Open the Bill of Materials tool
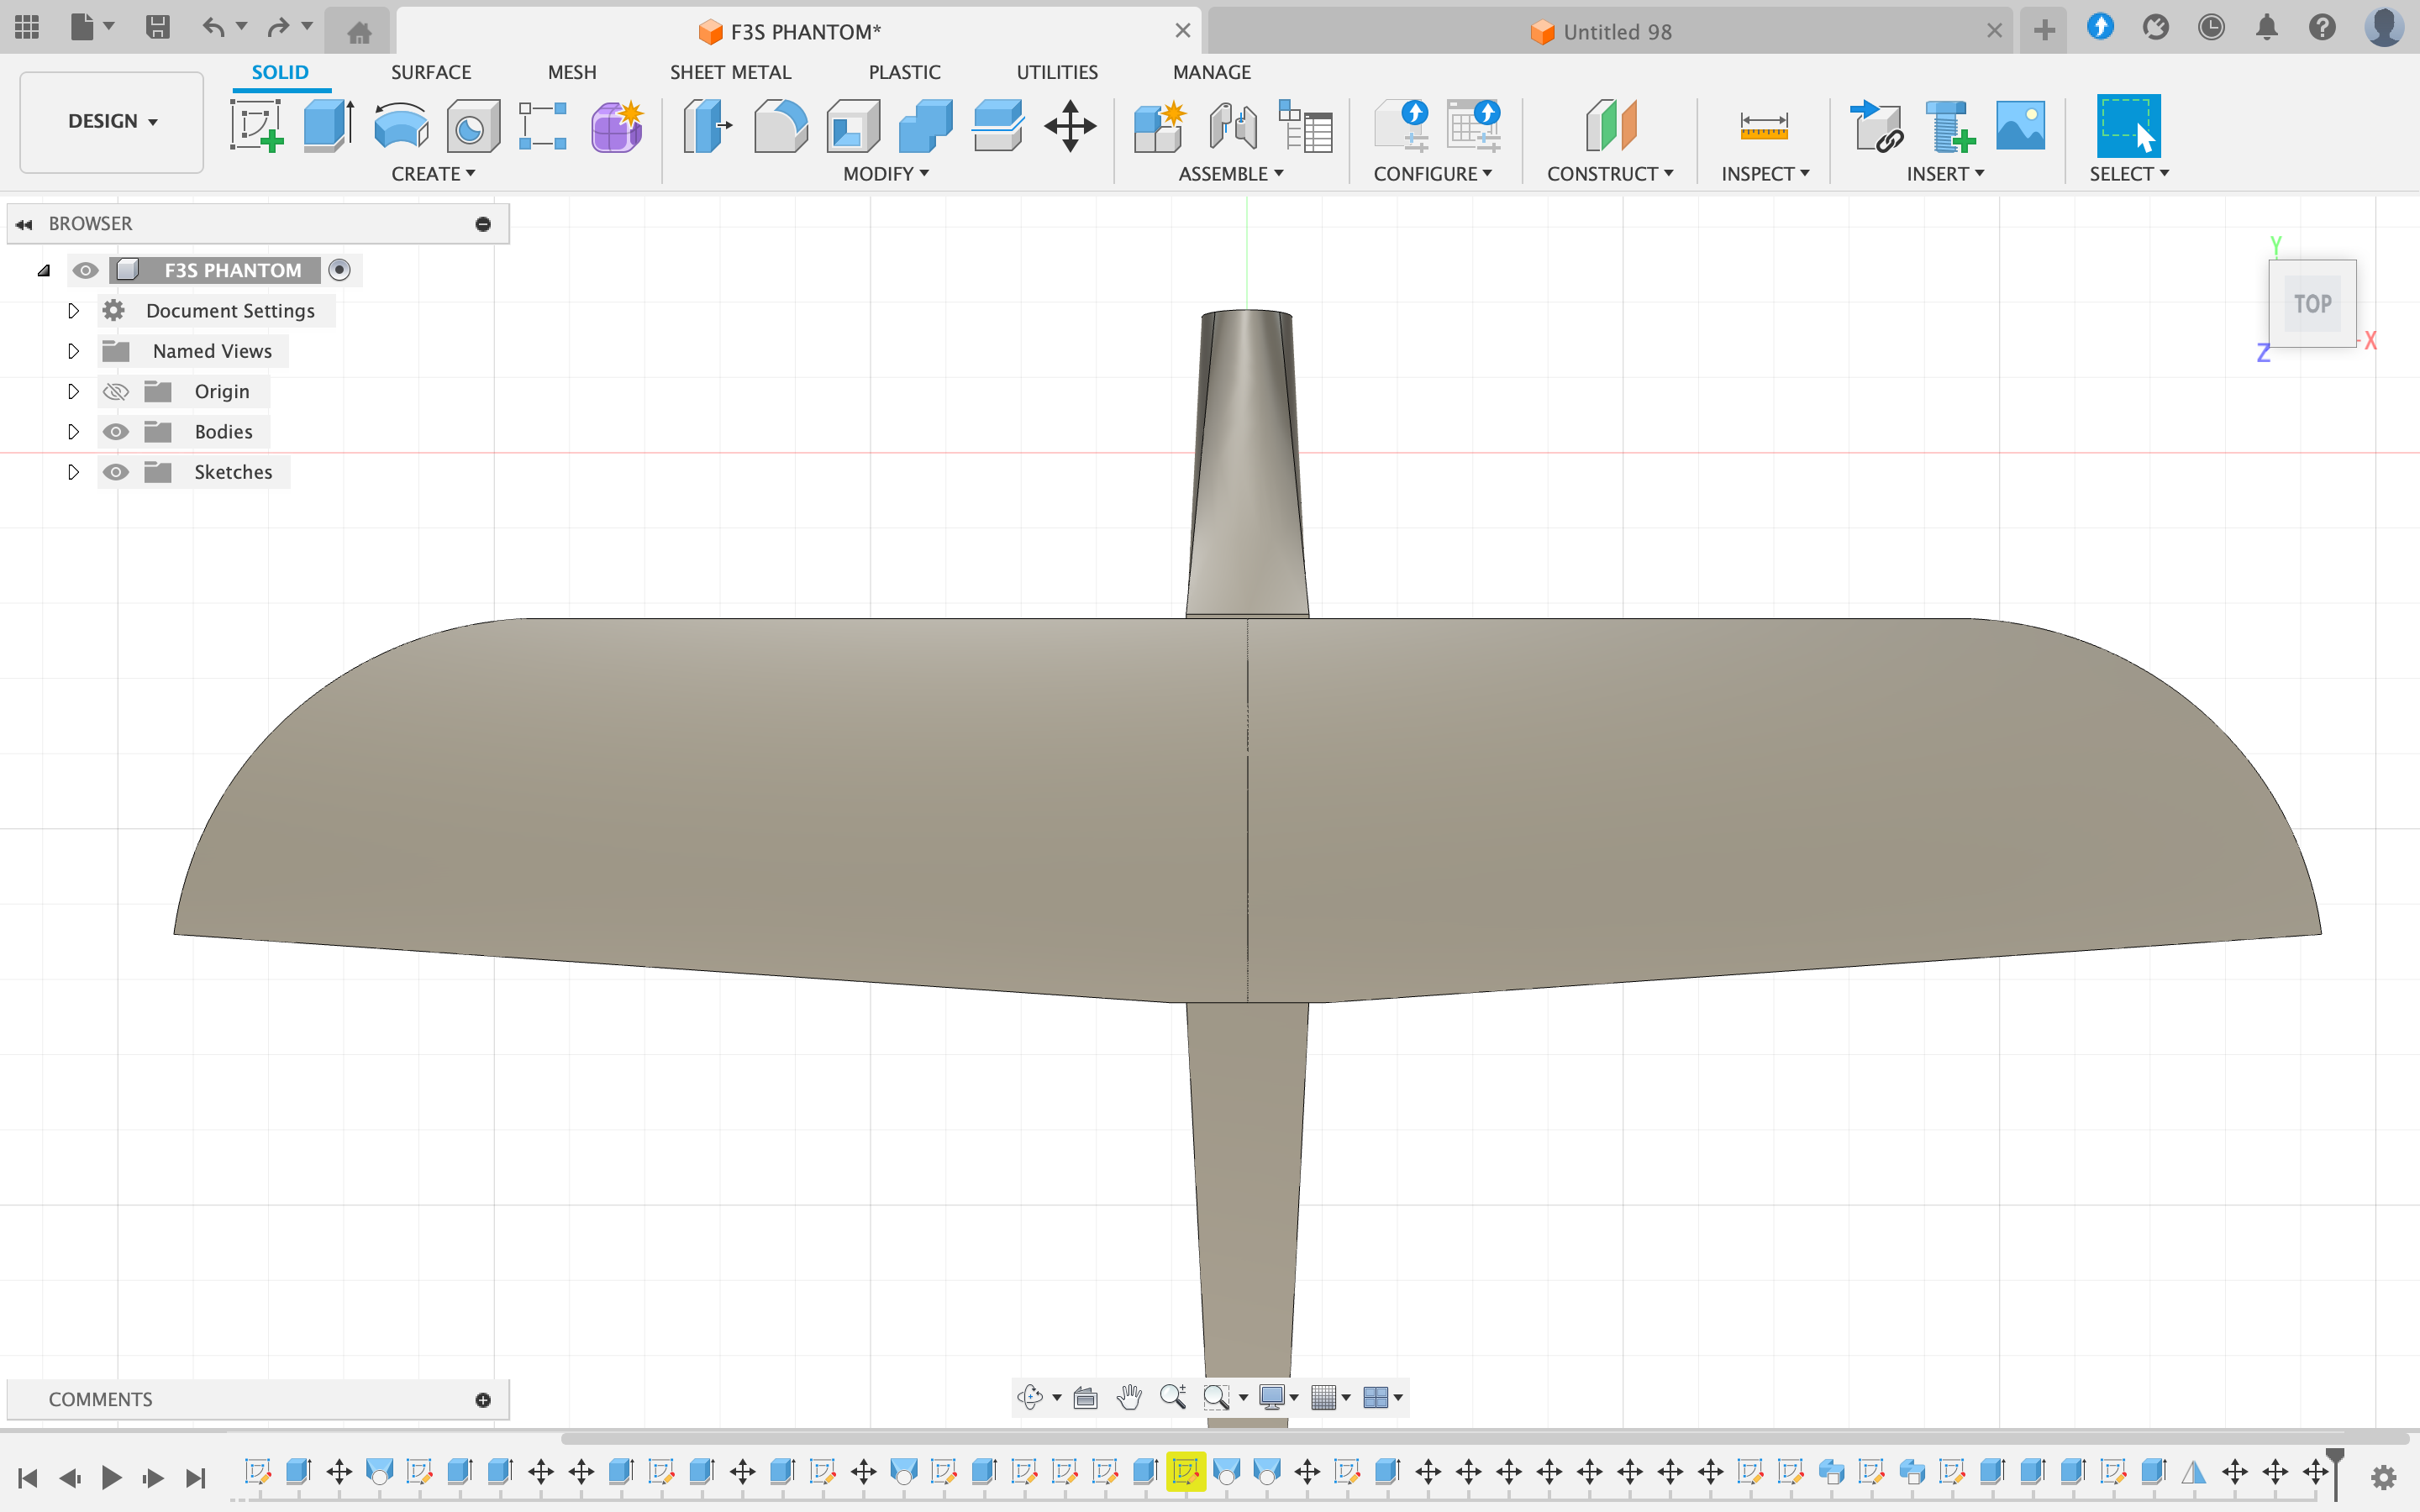Viewport: 2420px width, 1512px height. pyautogui.click(x=1306, y=126)
